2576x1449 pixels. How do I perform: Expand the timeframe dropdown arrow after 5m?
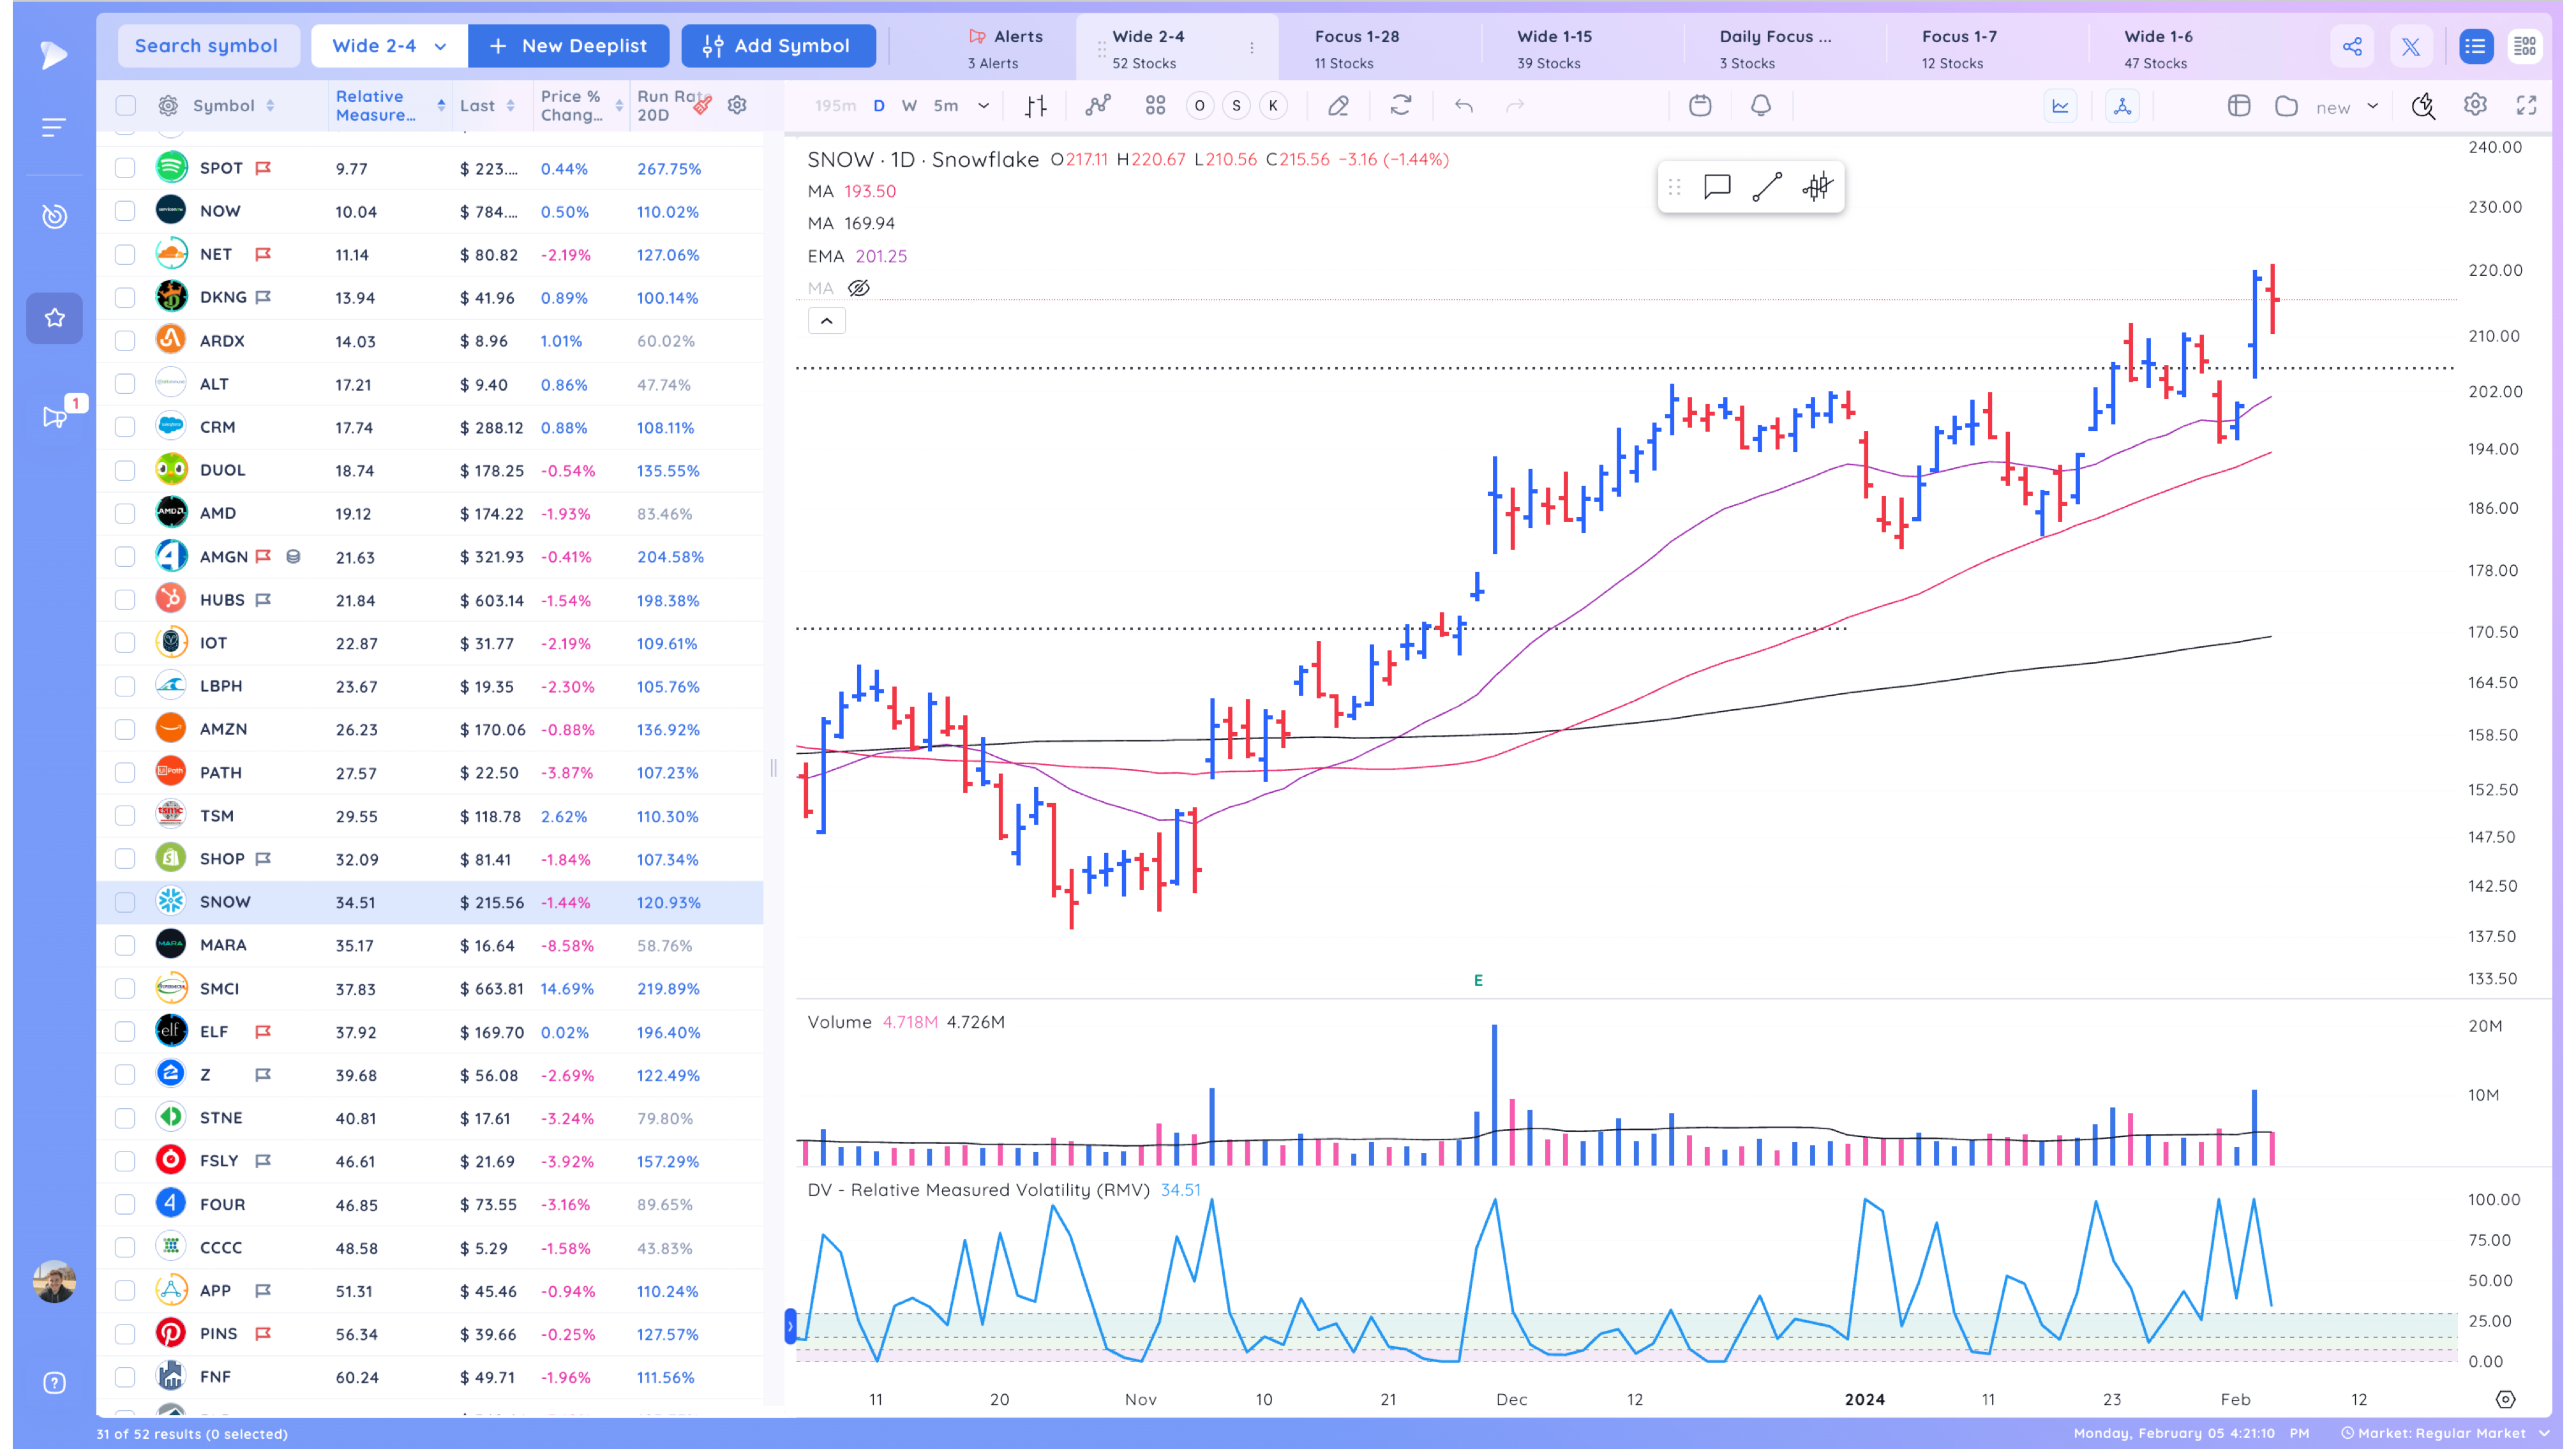click(984, 106)
